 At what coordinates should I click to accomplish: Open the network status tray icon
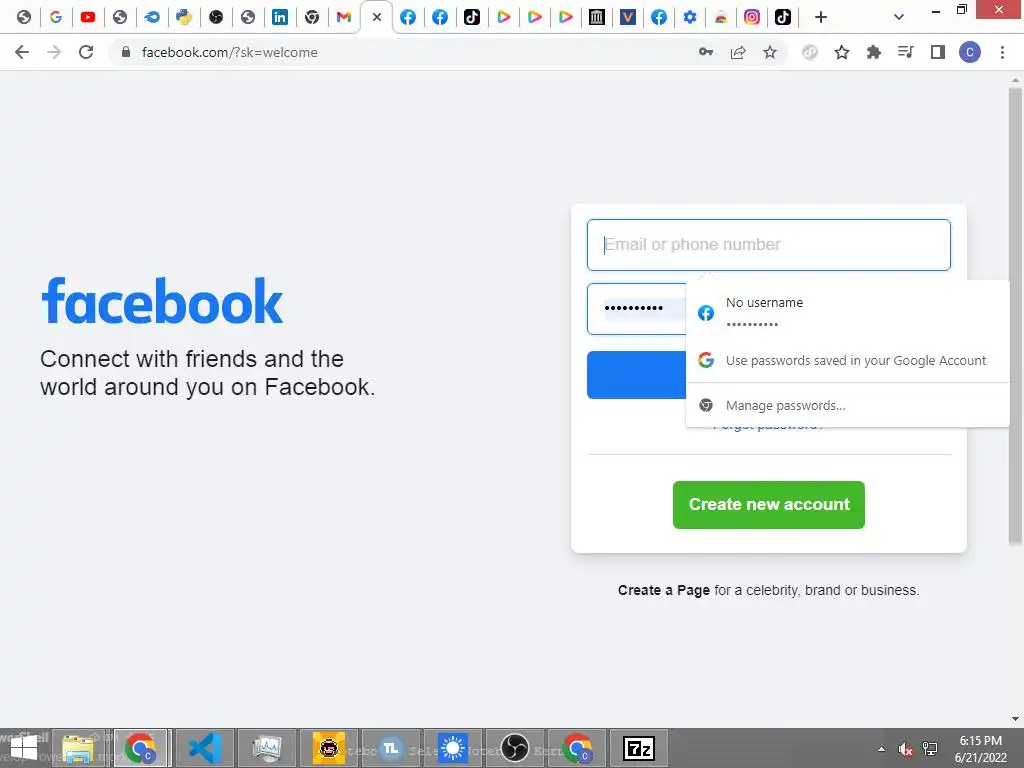(x=930, y=749)
